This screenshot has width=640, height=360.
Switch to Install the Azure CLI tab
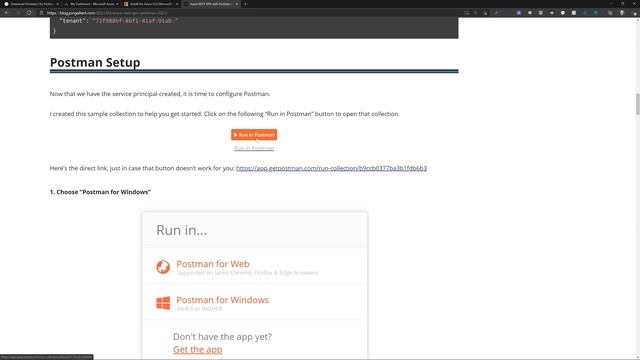tap(151, 4)
